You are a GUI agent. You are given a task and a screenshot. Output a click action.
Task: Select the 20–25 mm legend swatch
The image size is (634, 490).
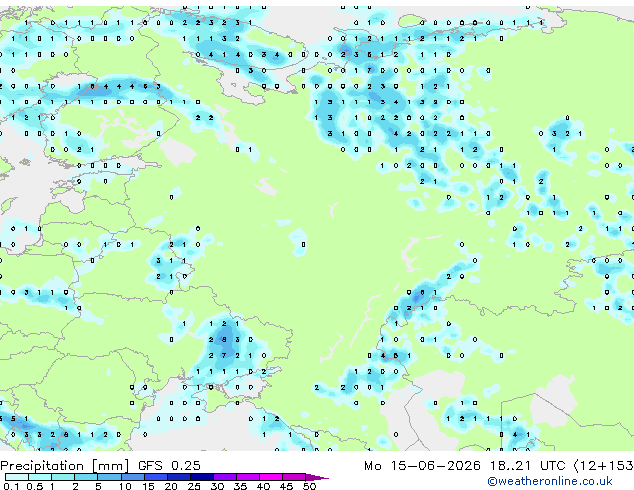coord(178,477)
